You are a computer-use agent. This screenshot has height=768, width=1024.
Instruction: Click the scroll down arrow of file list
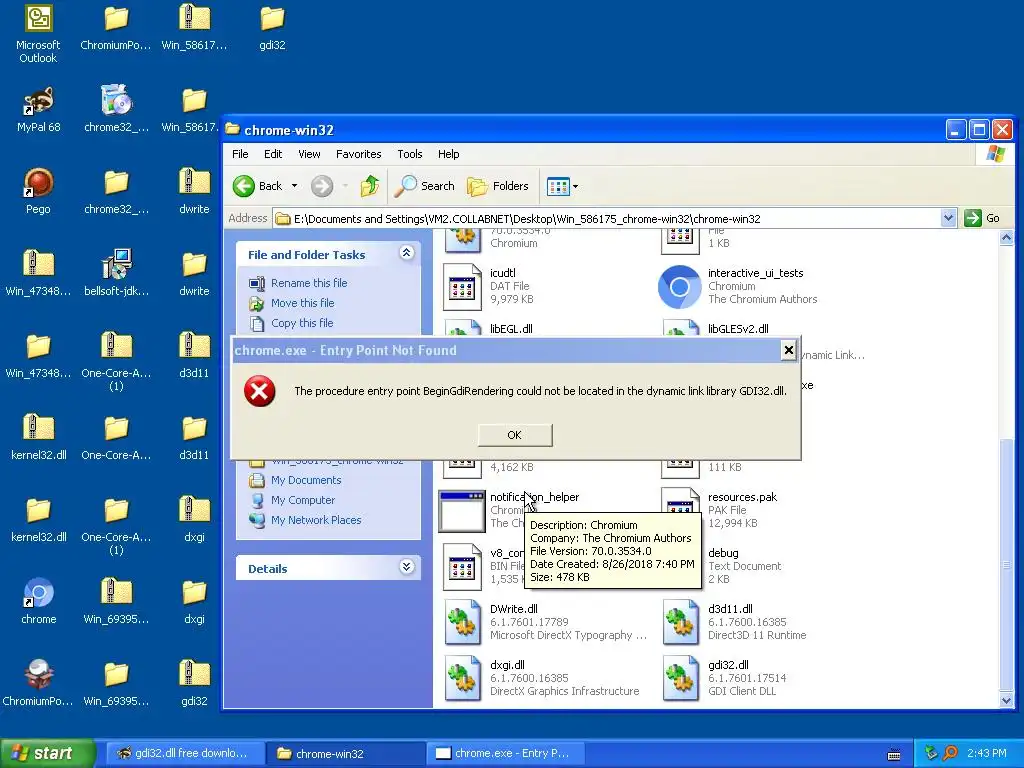coord(1006,700)
